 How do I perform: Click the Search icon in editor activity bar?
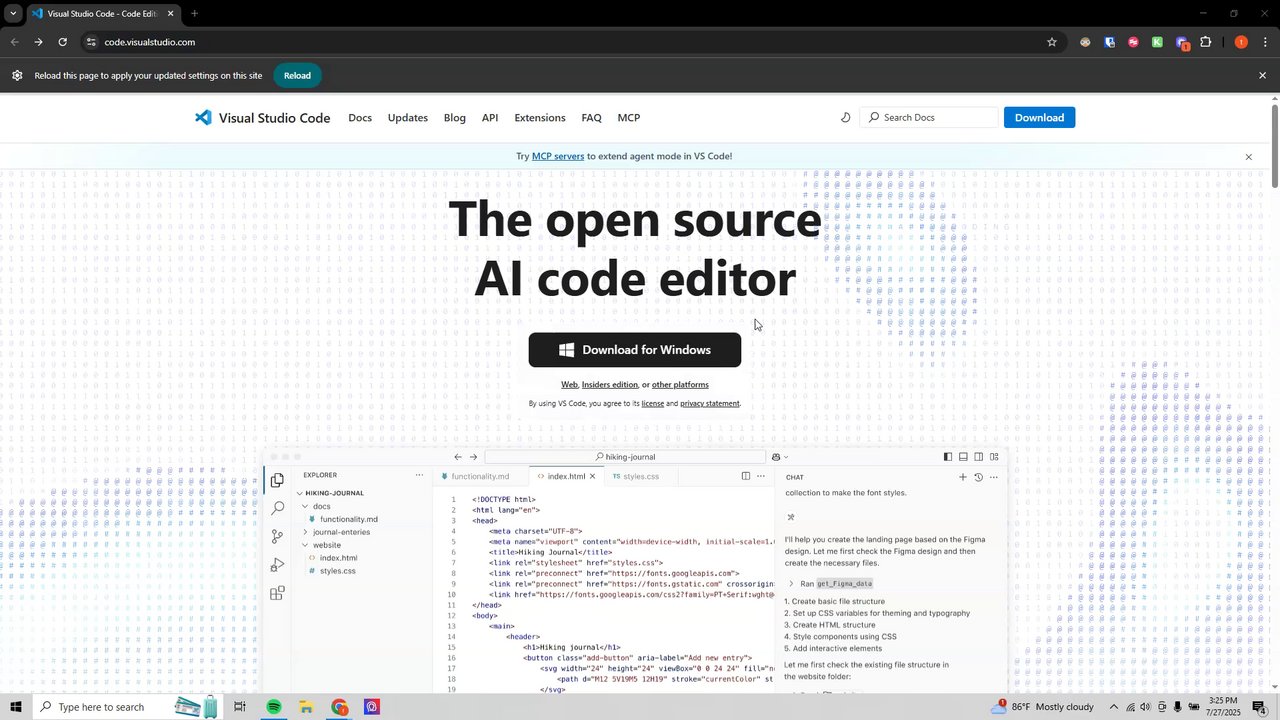[x=277, y=509]
